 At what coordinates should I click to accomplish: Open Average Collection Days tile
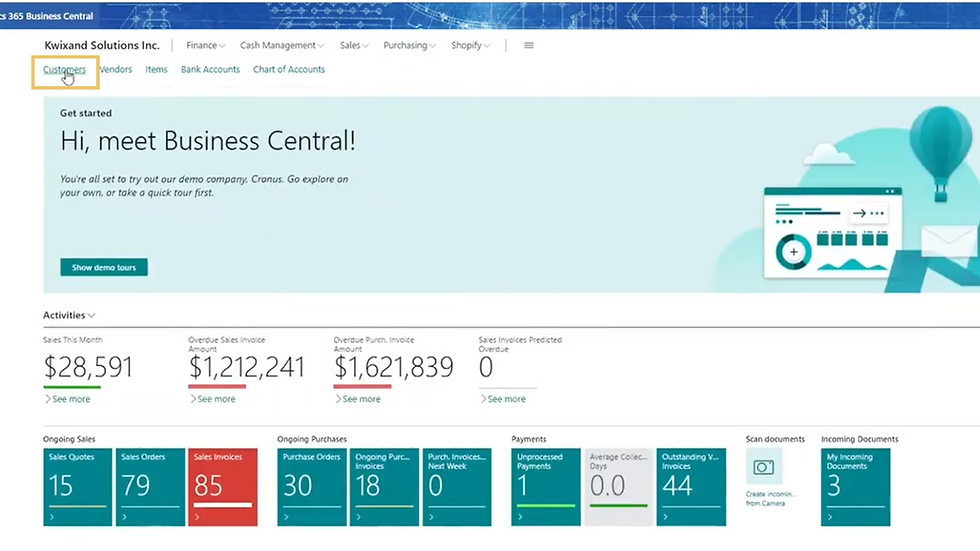618,487
